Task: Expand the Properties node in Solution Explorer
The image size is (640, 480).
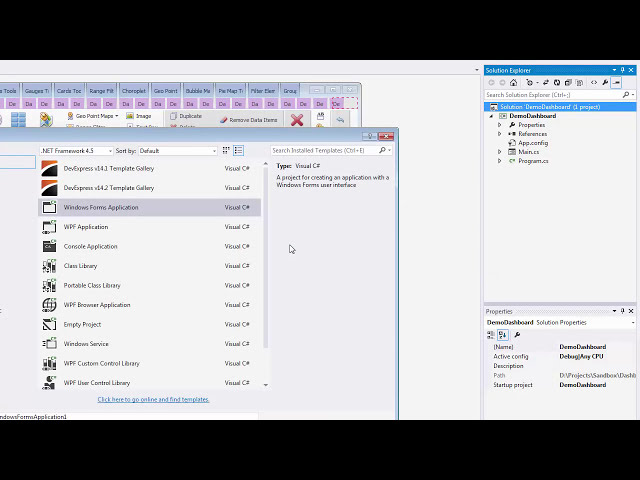Action: point(500,125)
